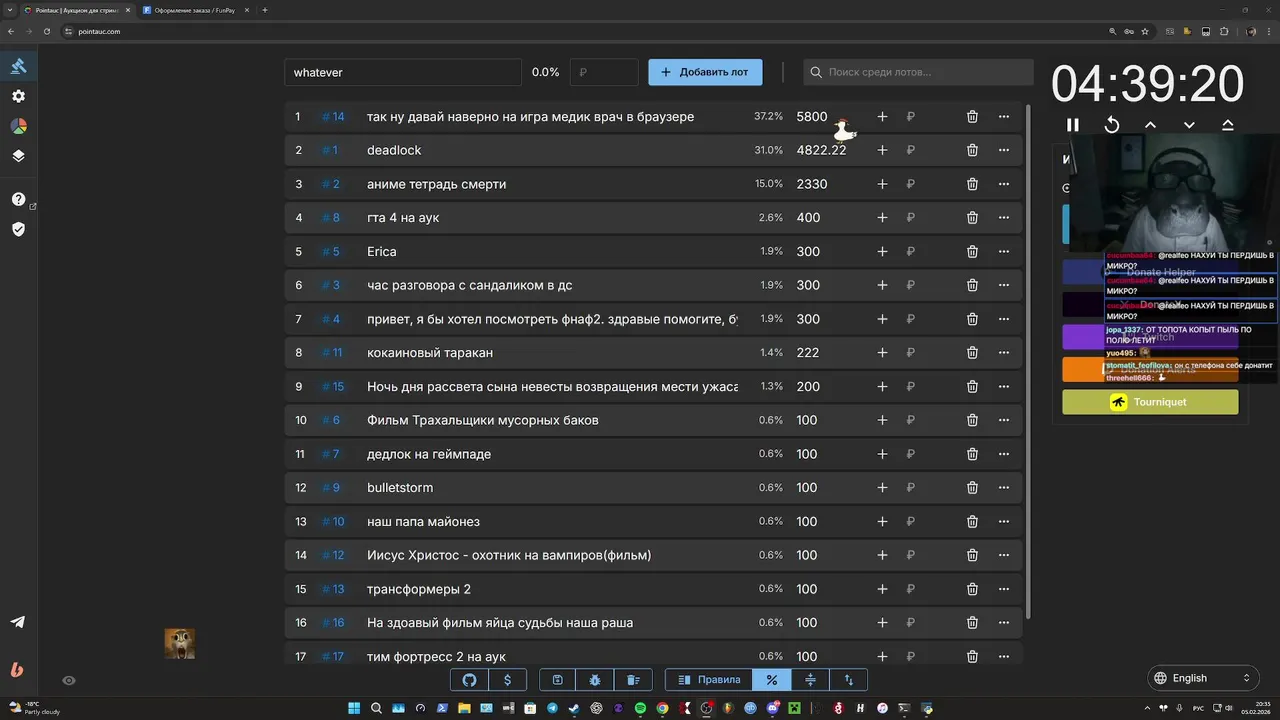Open the orange Boosty logo in sidebar
The image size is (1280, 720).
[17, 670]
